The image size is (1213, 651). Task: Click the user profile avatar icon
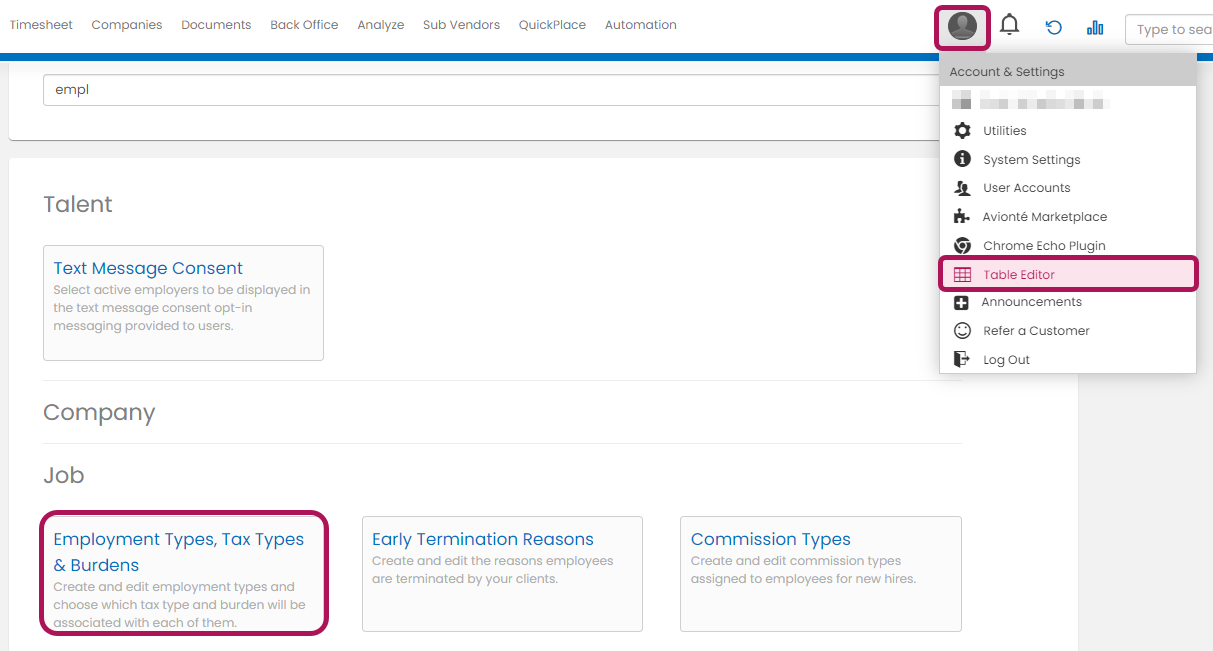point(962,27)
